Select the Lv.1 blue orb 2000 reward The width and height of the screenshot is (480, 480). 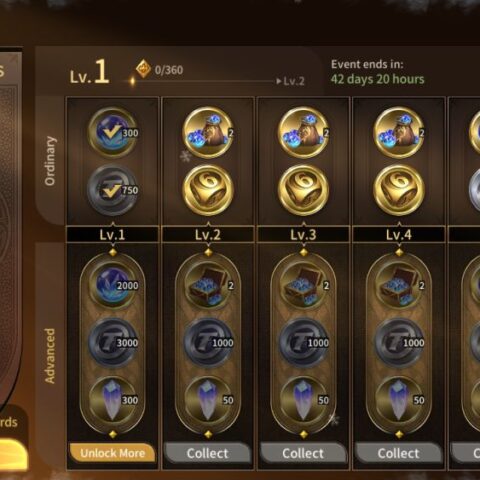113,285
